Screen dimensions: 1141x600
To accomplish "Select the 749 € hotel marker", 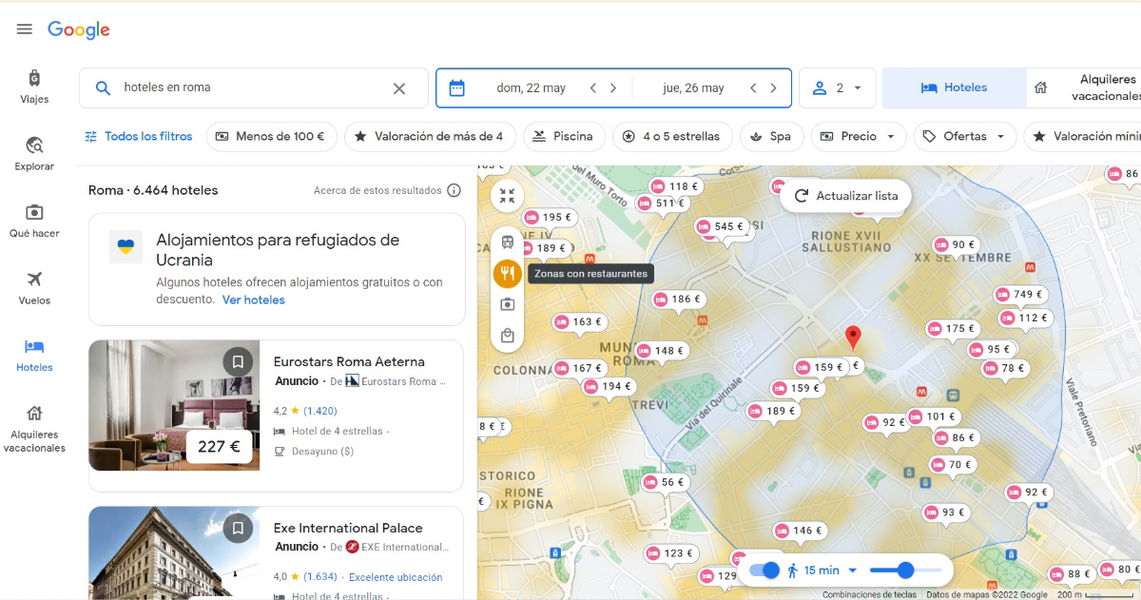I will click(x=1021, y=295).
